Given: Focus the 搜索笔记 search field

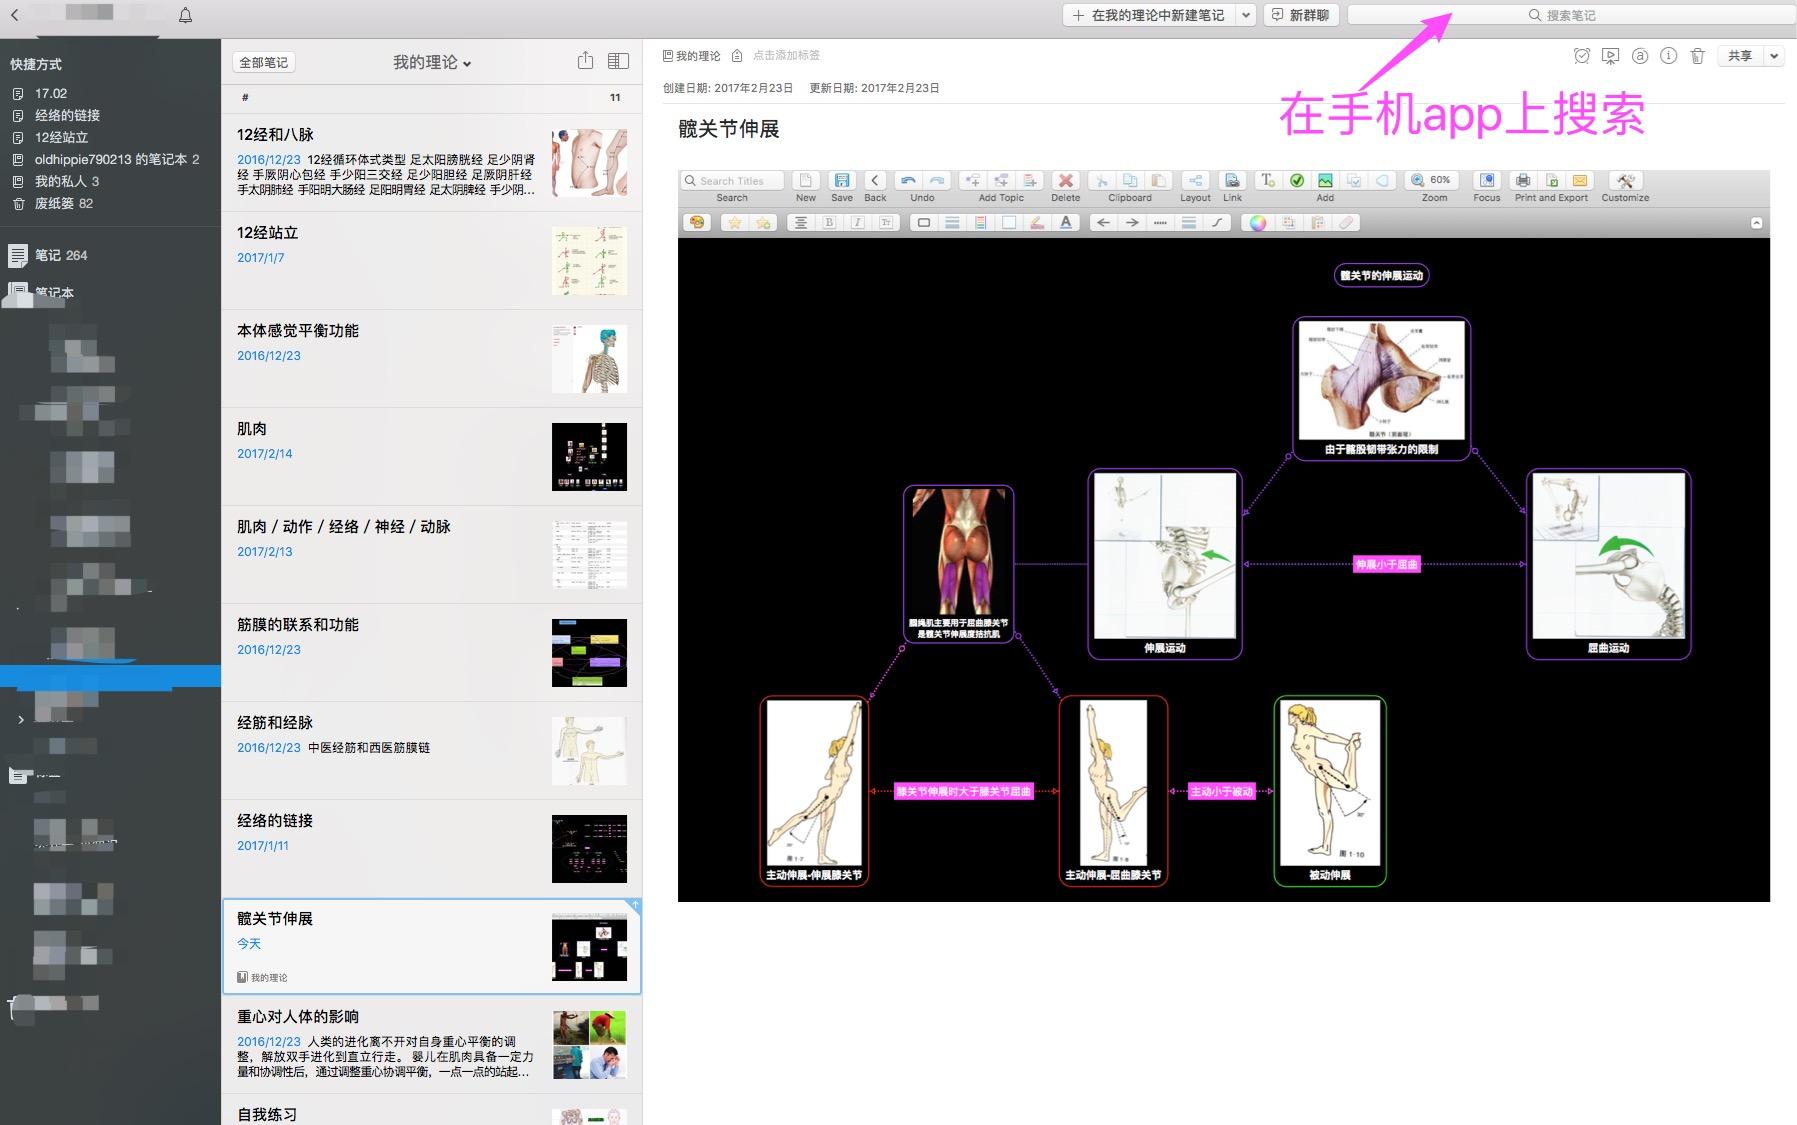Looking at the screenshot, I should click(1569, 15).
